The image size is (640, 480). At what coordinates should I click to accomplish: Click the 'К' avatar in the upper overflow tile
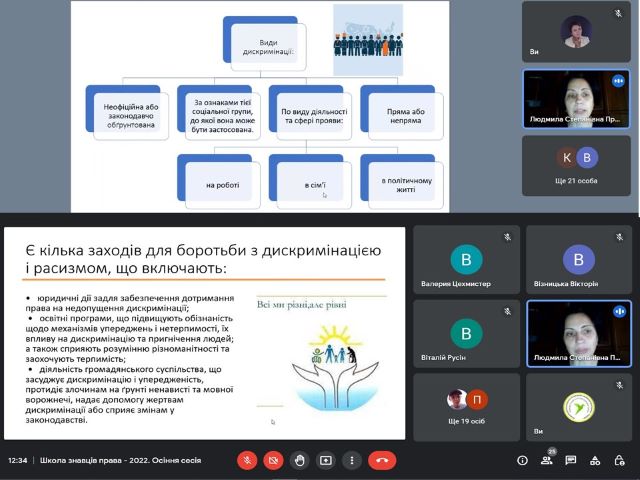(x=567, y=158)
